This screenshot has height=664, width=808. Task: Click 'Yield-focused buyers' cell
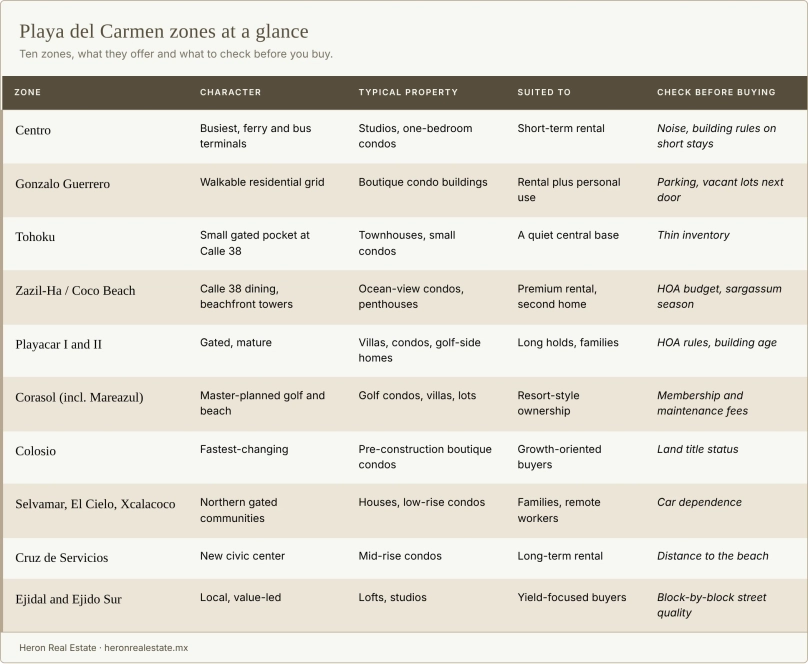[572, 598]
